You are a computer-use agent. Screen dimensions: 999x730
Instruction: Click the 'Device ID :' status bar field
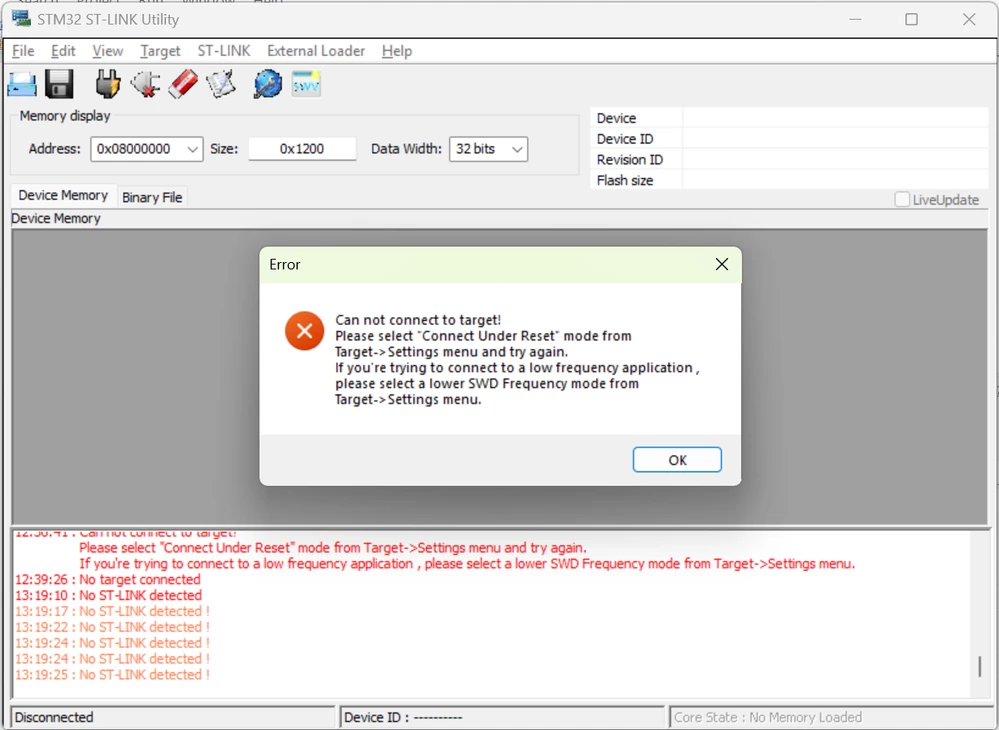502,717
